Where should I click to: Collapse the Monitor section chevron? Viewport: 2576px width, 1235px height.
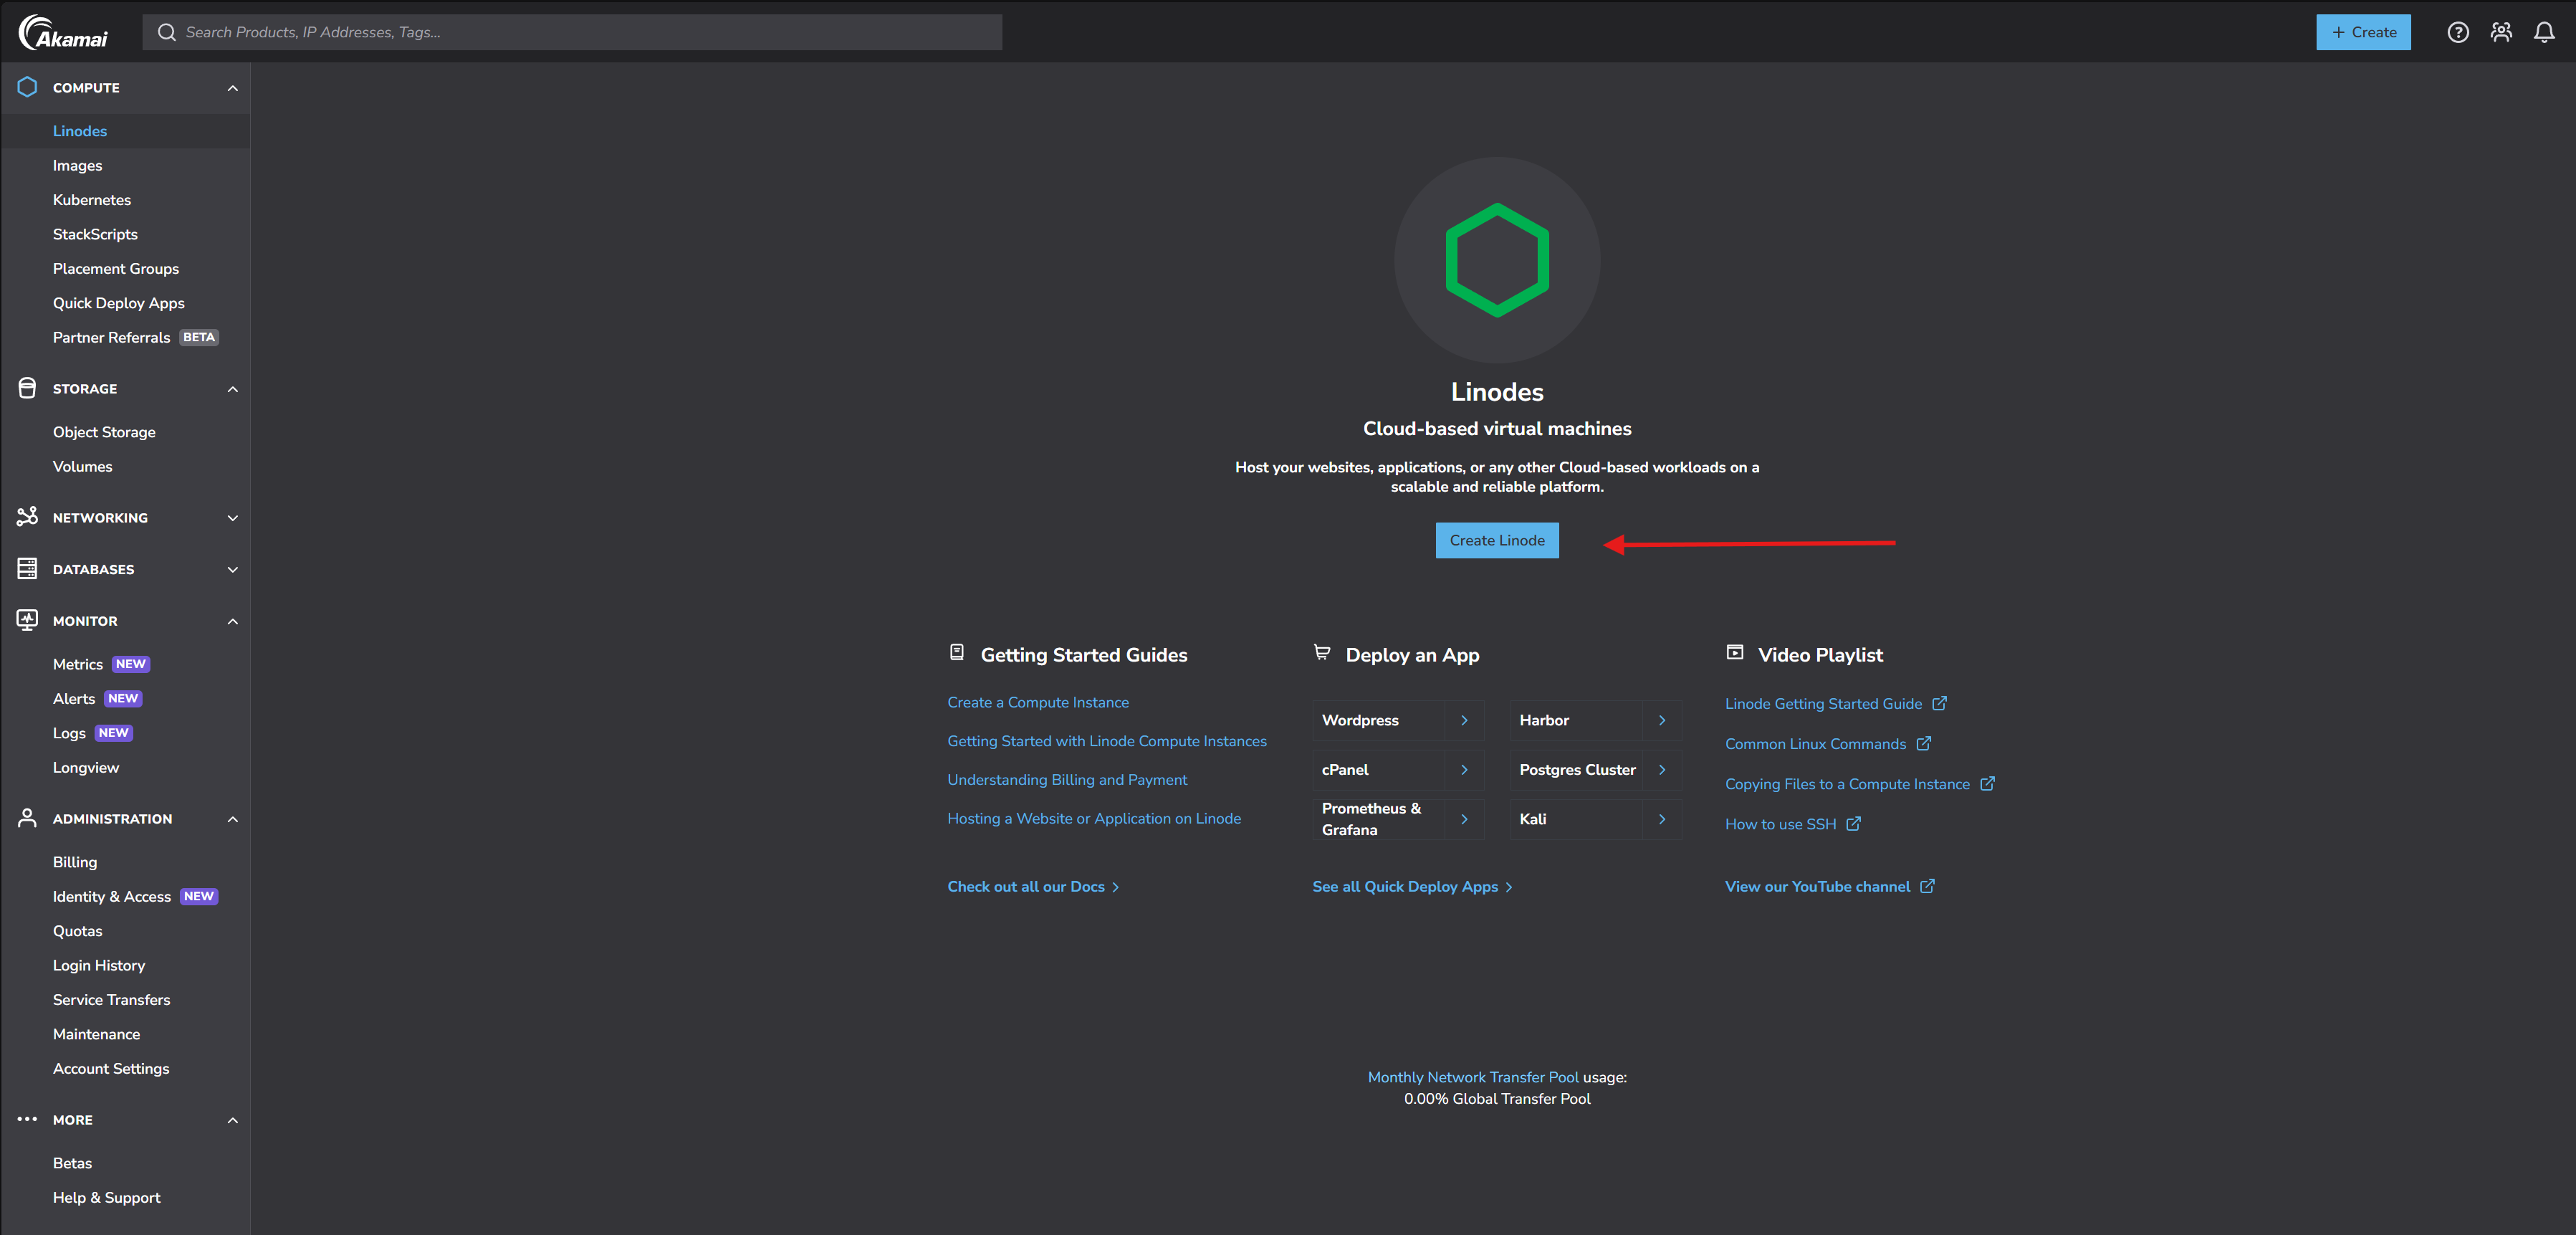(232, 621)
